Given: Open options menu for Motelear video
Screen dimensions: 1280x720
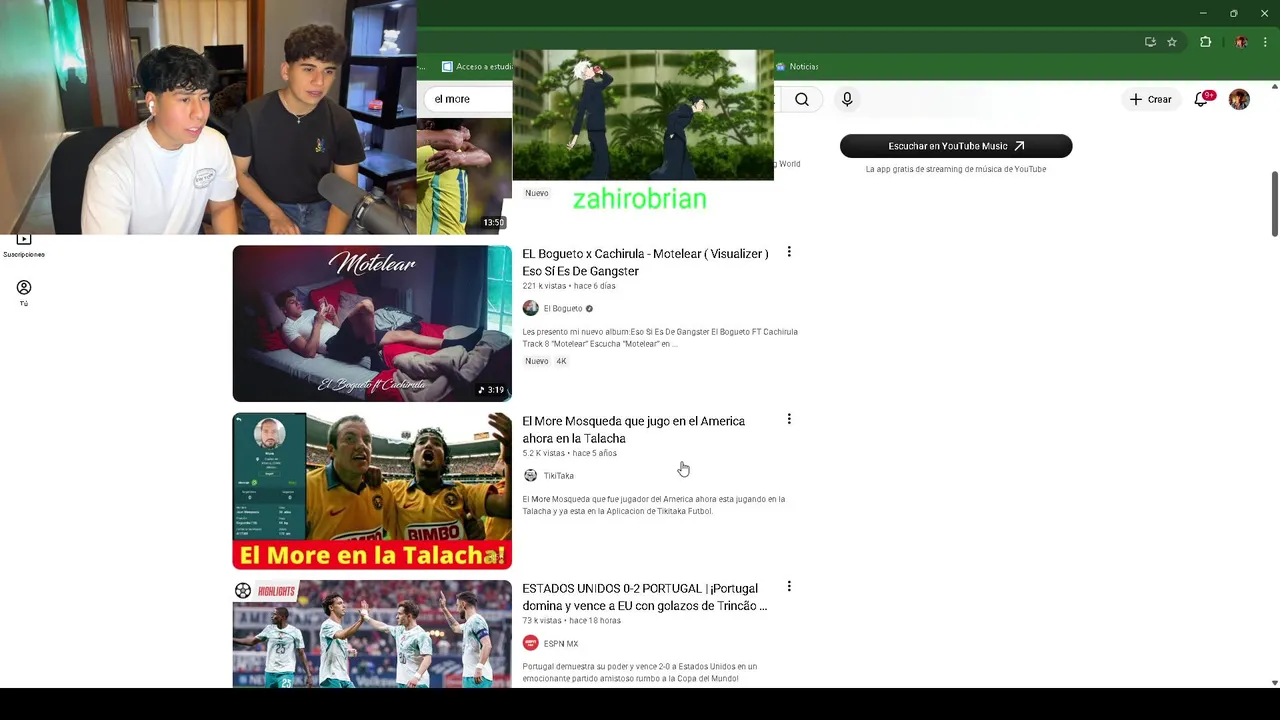Looking at the screenshot, I should coord(789,252).
